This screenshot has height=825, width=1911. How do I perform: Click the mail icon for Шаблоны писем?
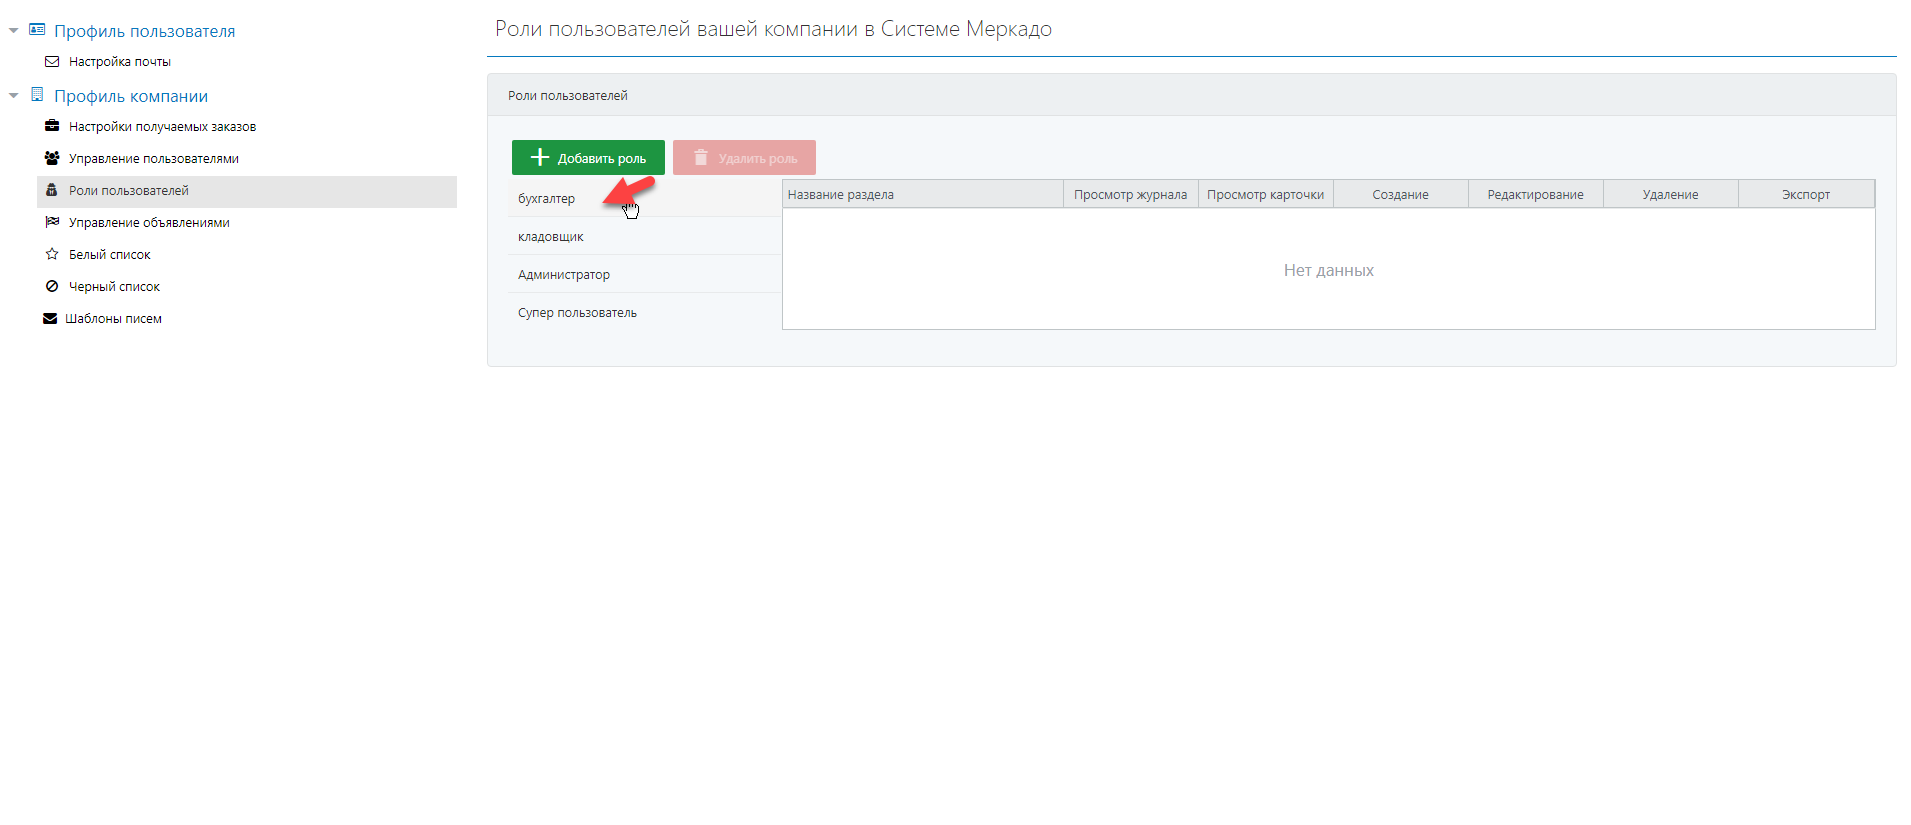(50, 319)
